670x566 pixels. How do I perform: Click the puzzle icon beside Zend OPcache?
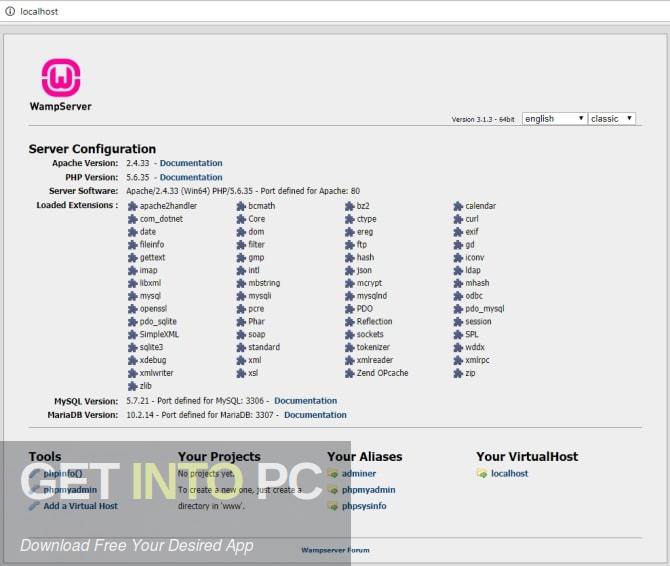tap(350, 373)
